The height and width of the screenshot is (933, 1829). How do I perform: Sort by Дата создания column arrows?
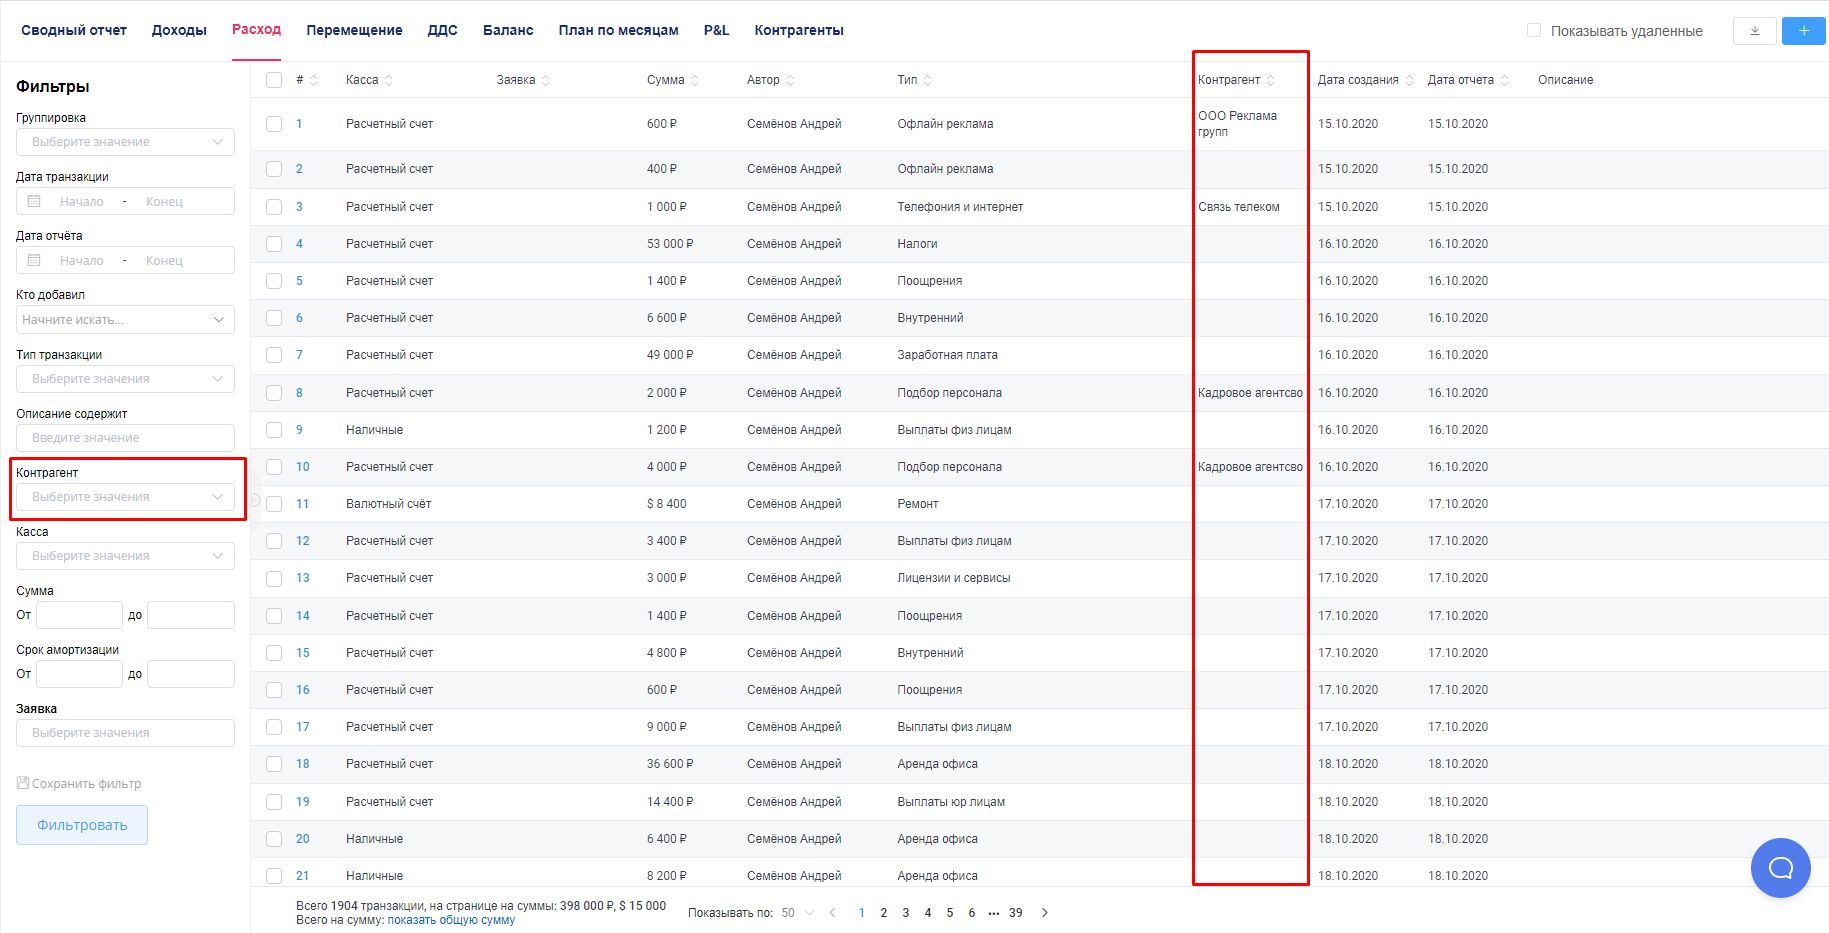(1409, 80)
